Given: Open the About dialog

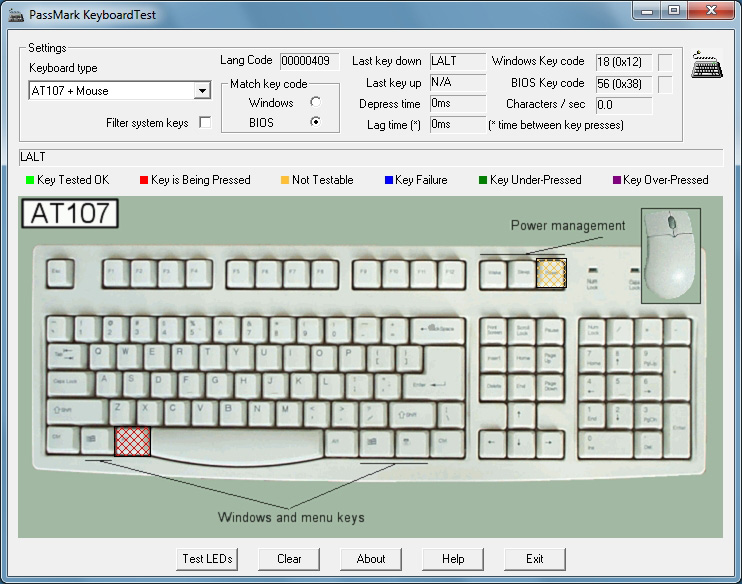Looking at the screenshot, I should [371, 559].
